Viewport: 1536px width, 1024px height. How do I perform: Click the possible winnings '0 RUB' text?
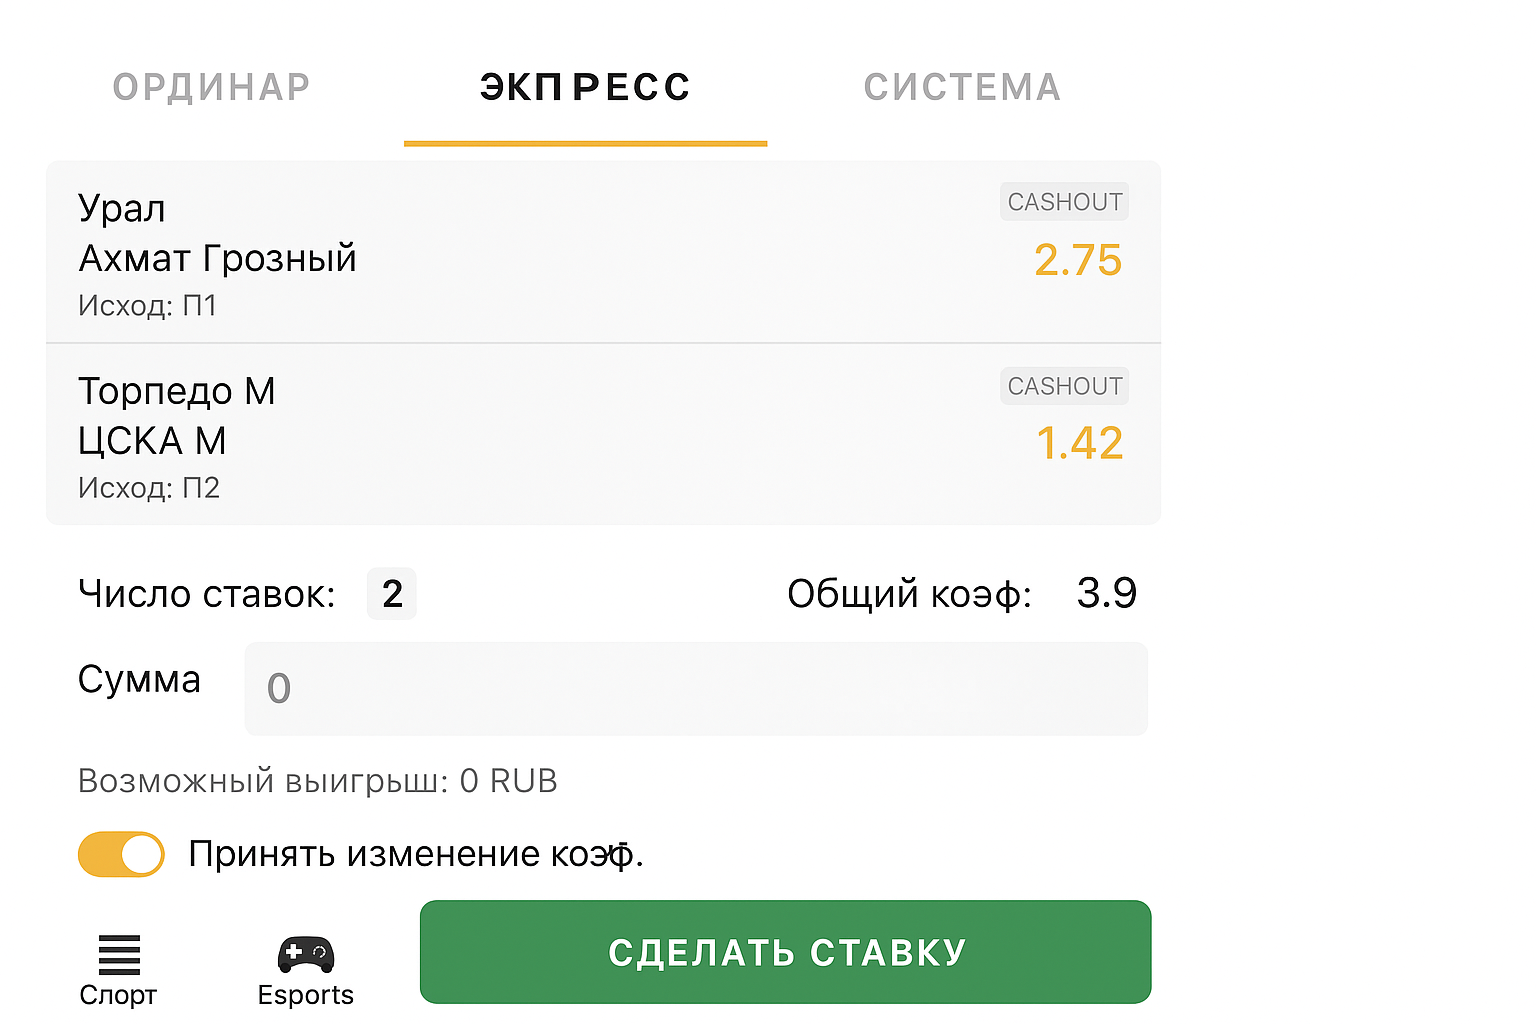pyautogui.click(x=508, y=781)
